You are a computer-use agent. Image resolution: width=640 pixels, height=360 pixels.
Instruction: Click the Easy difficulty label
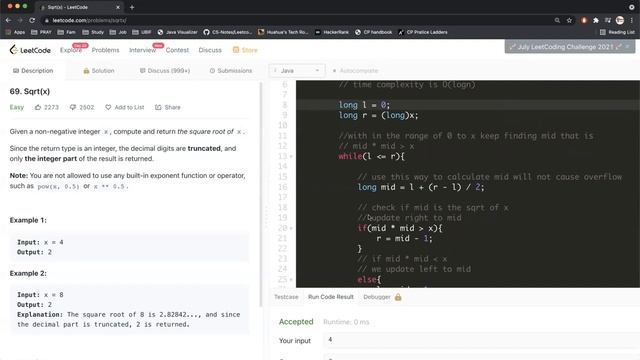[x=17, y=107]
